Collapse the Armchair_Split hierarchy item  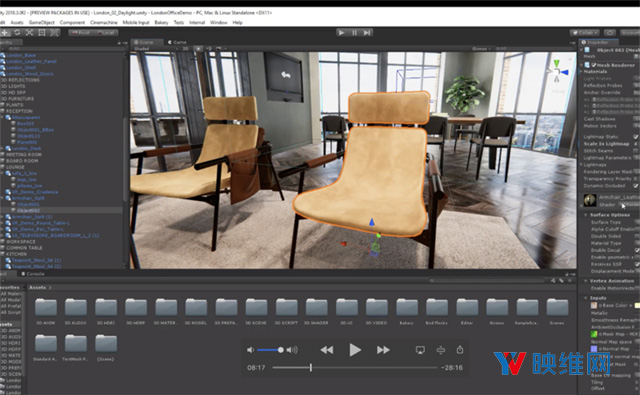pyautogui.click(x=2, y=198)
